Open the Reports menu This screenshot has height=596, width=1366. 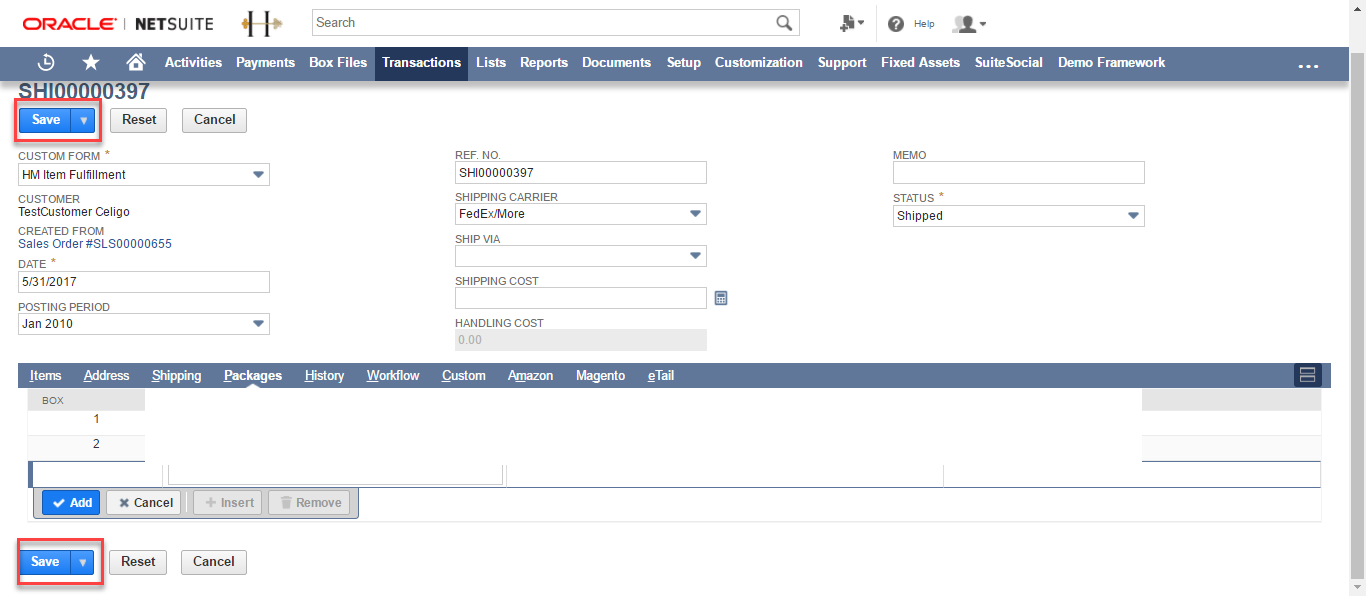click(544, 62)
